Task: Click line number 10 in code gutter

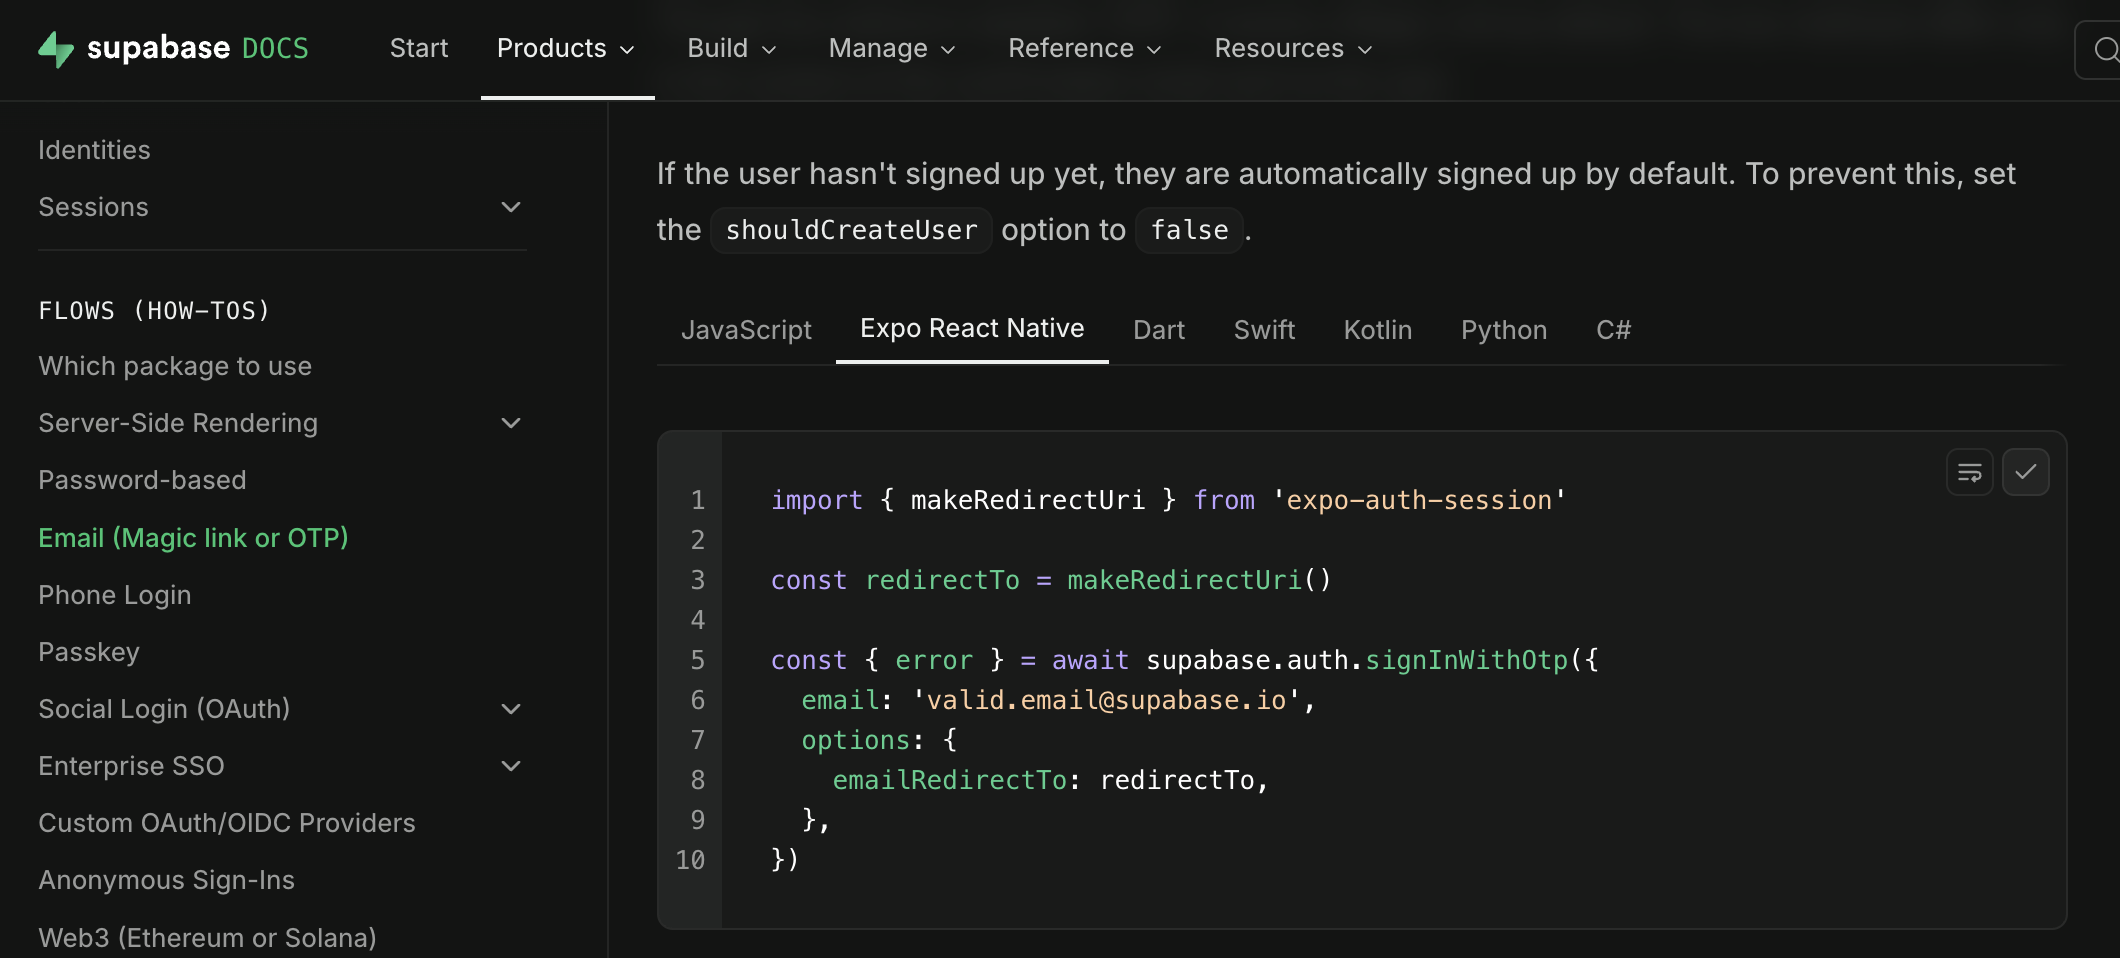Action: [x=690, y=860]
